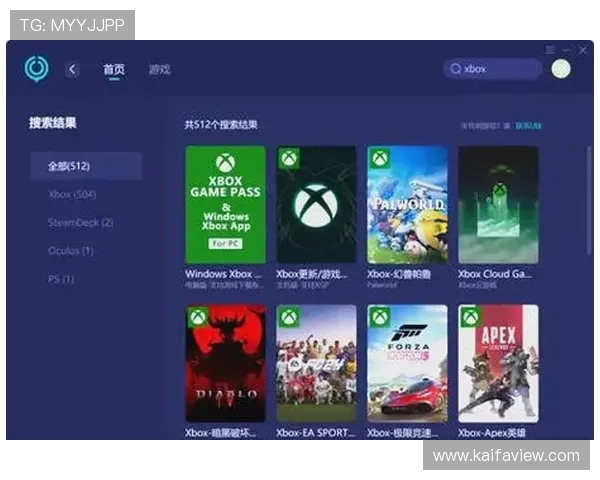Click the 搜索结果 sidebar heading
The width and height of the screenshot is (600, 480).
53,123
